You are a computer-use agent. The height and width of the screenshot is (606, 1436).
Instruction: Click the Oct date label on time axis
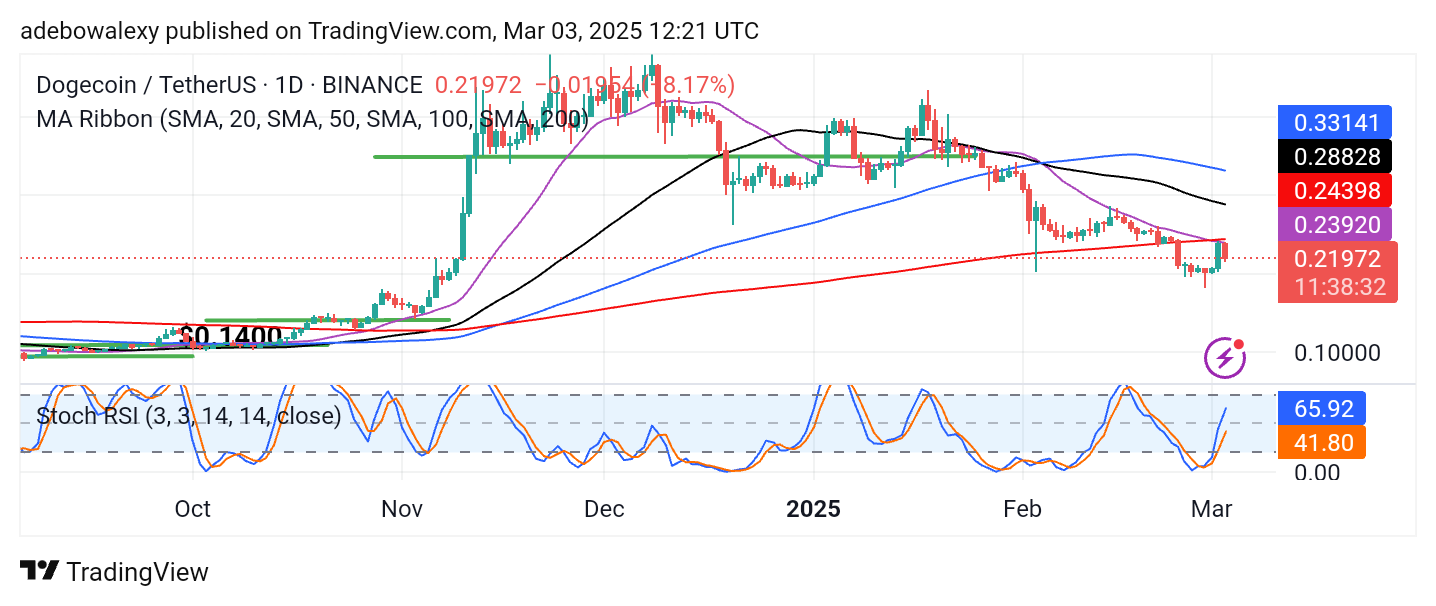tap(192, 509)
